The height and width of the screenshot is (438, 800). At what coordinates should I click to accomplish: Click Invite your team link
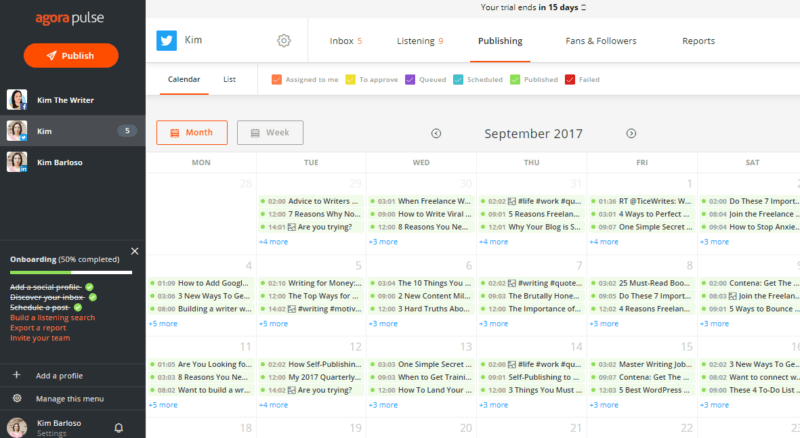click(x=40, y=338)
